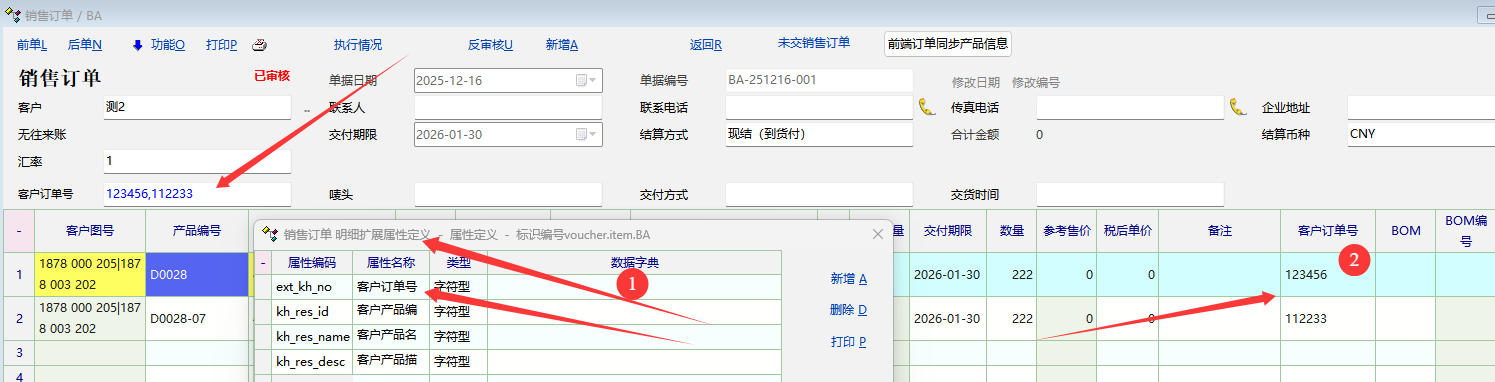Viewport: 1495px width, 382px height.
Task: Select 未交销售订单 in the toolbar
Action: tap(814, 43)
